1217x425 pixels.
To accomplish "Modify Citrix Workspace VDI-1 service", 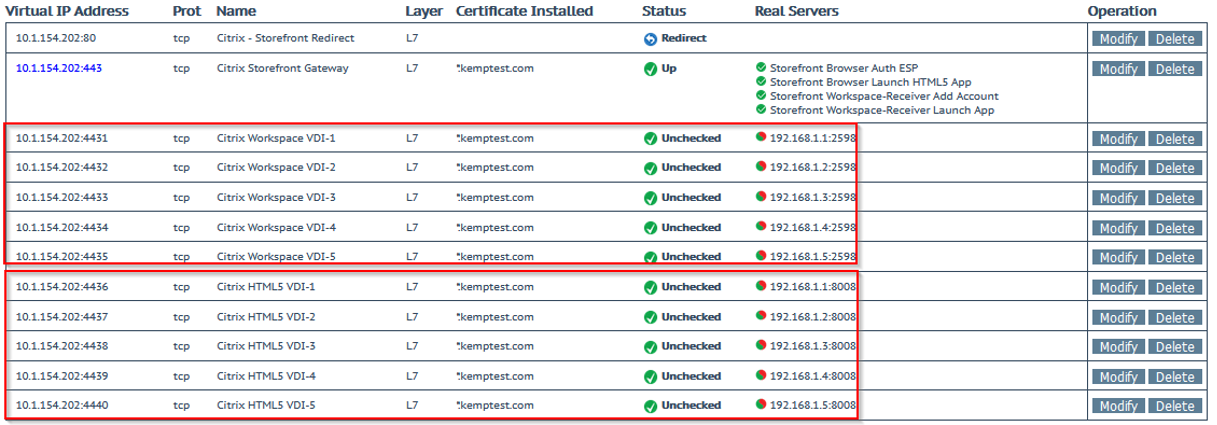I will pos(1117,139).
